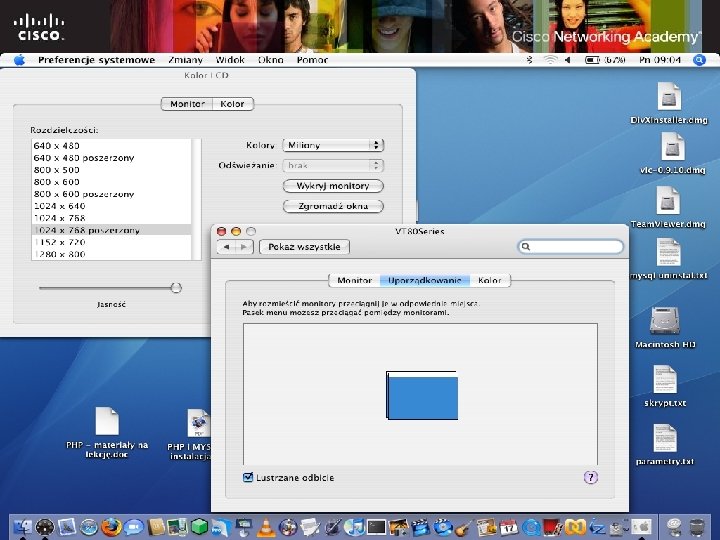Click the Jasność brightness slider
The width and height of the screenshot is (720, 540).
(176, 288)
